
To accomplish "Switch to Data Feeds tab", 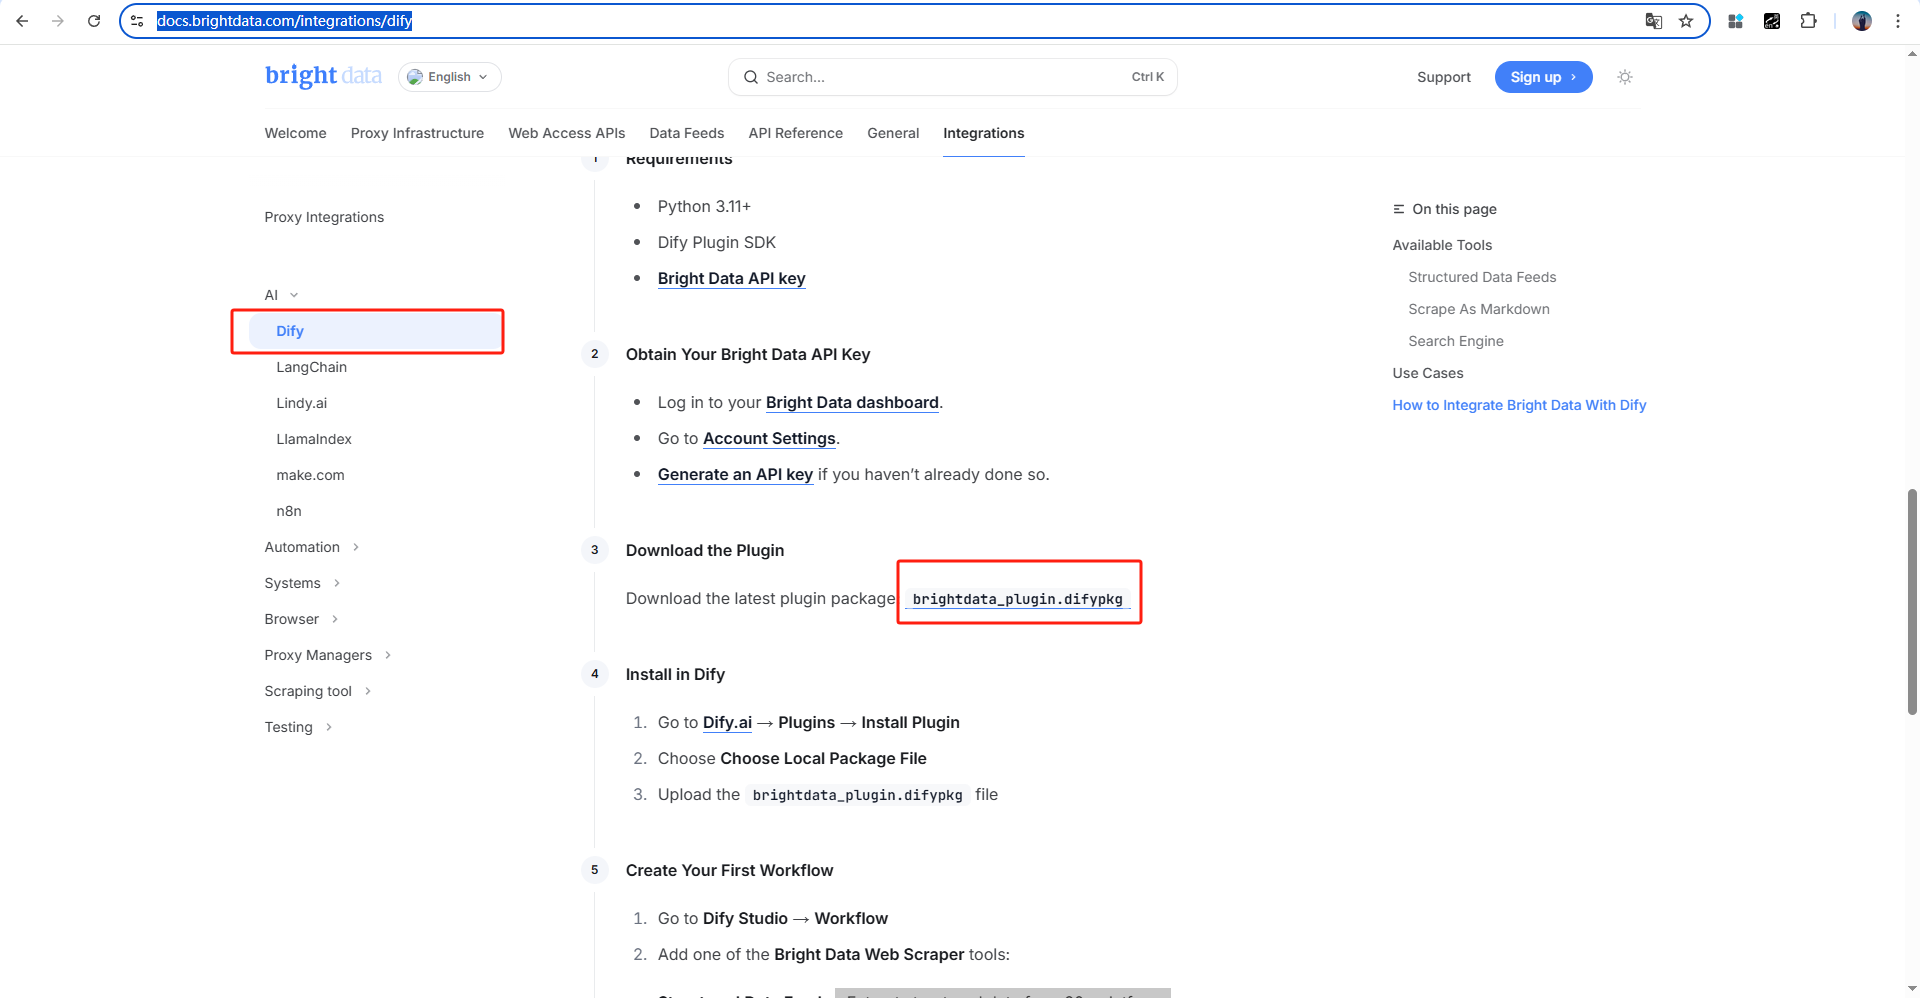I will coord(686,133).
